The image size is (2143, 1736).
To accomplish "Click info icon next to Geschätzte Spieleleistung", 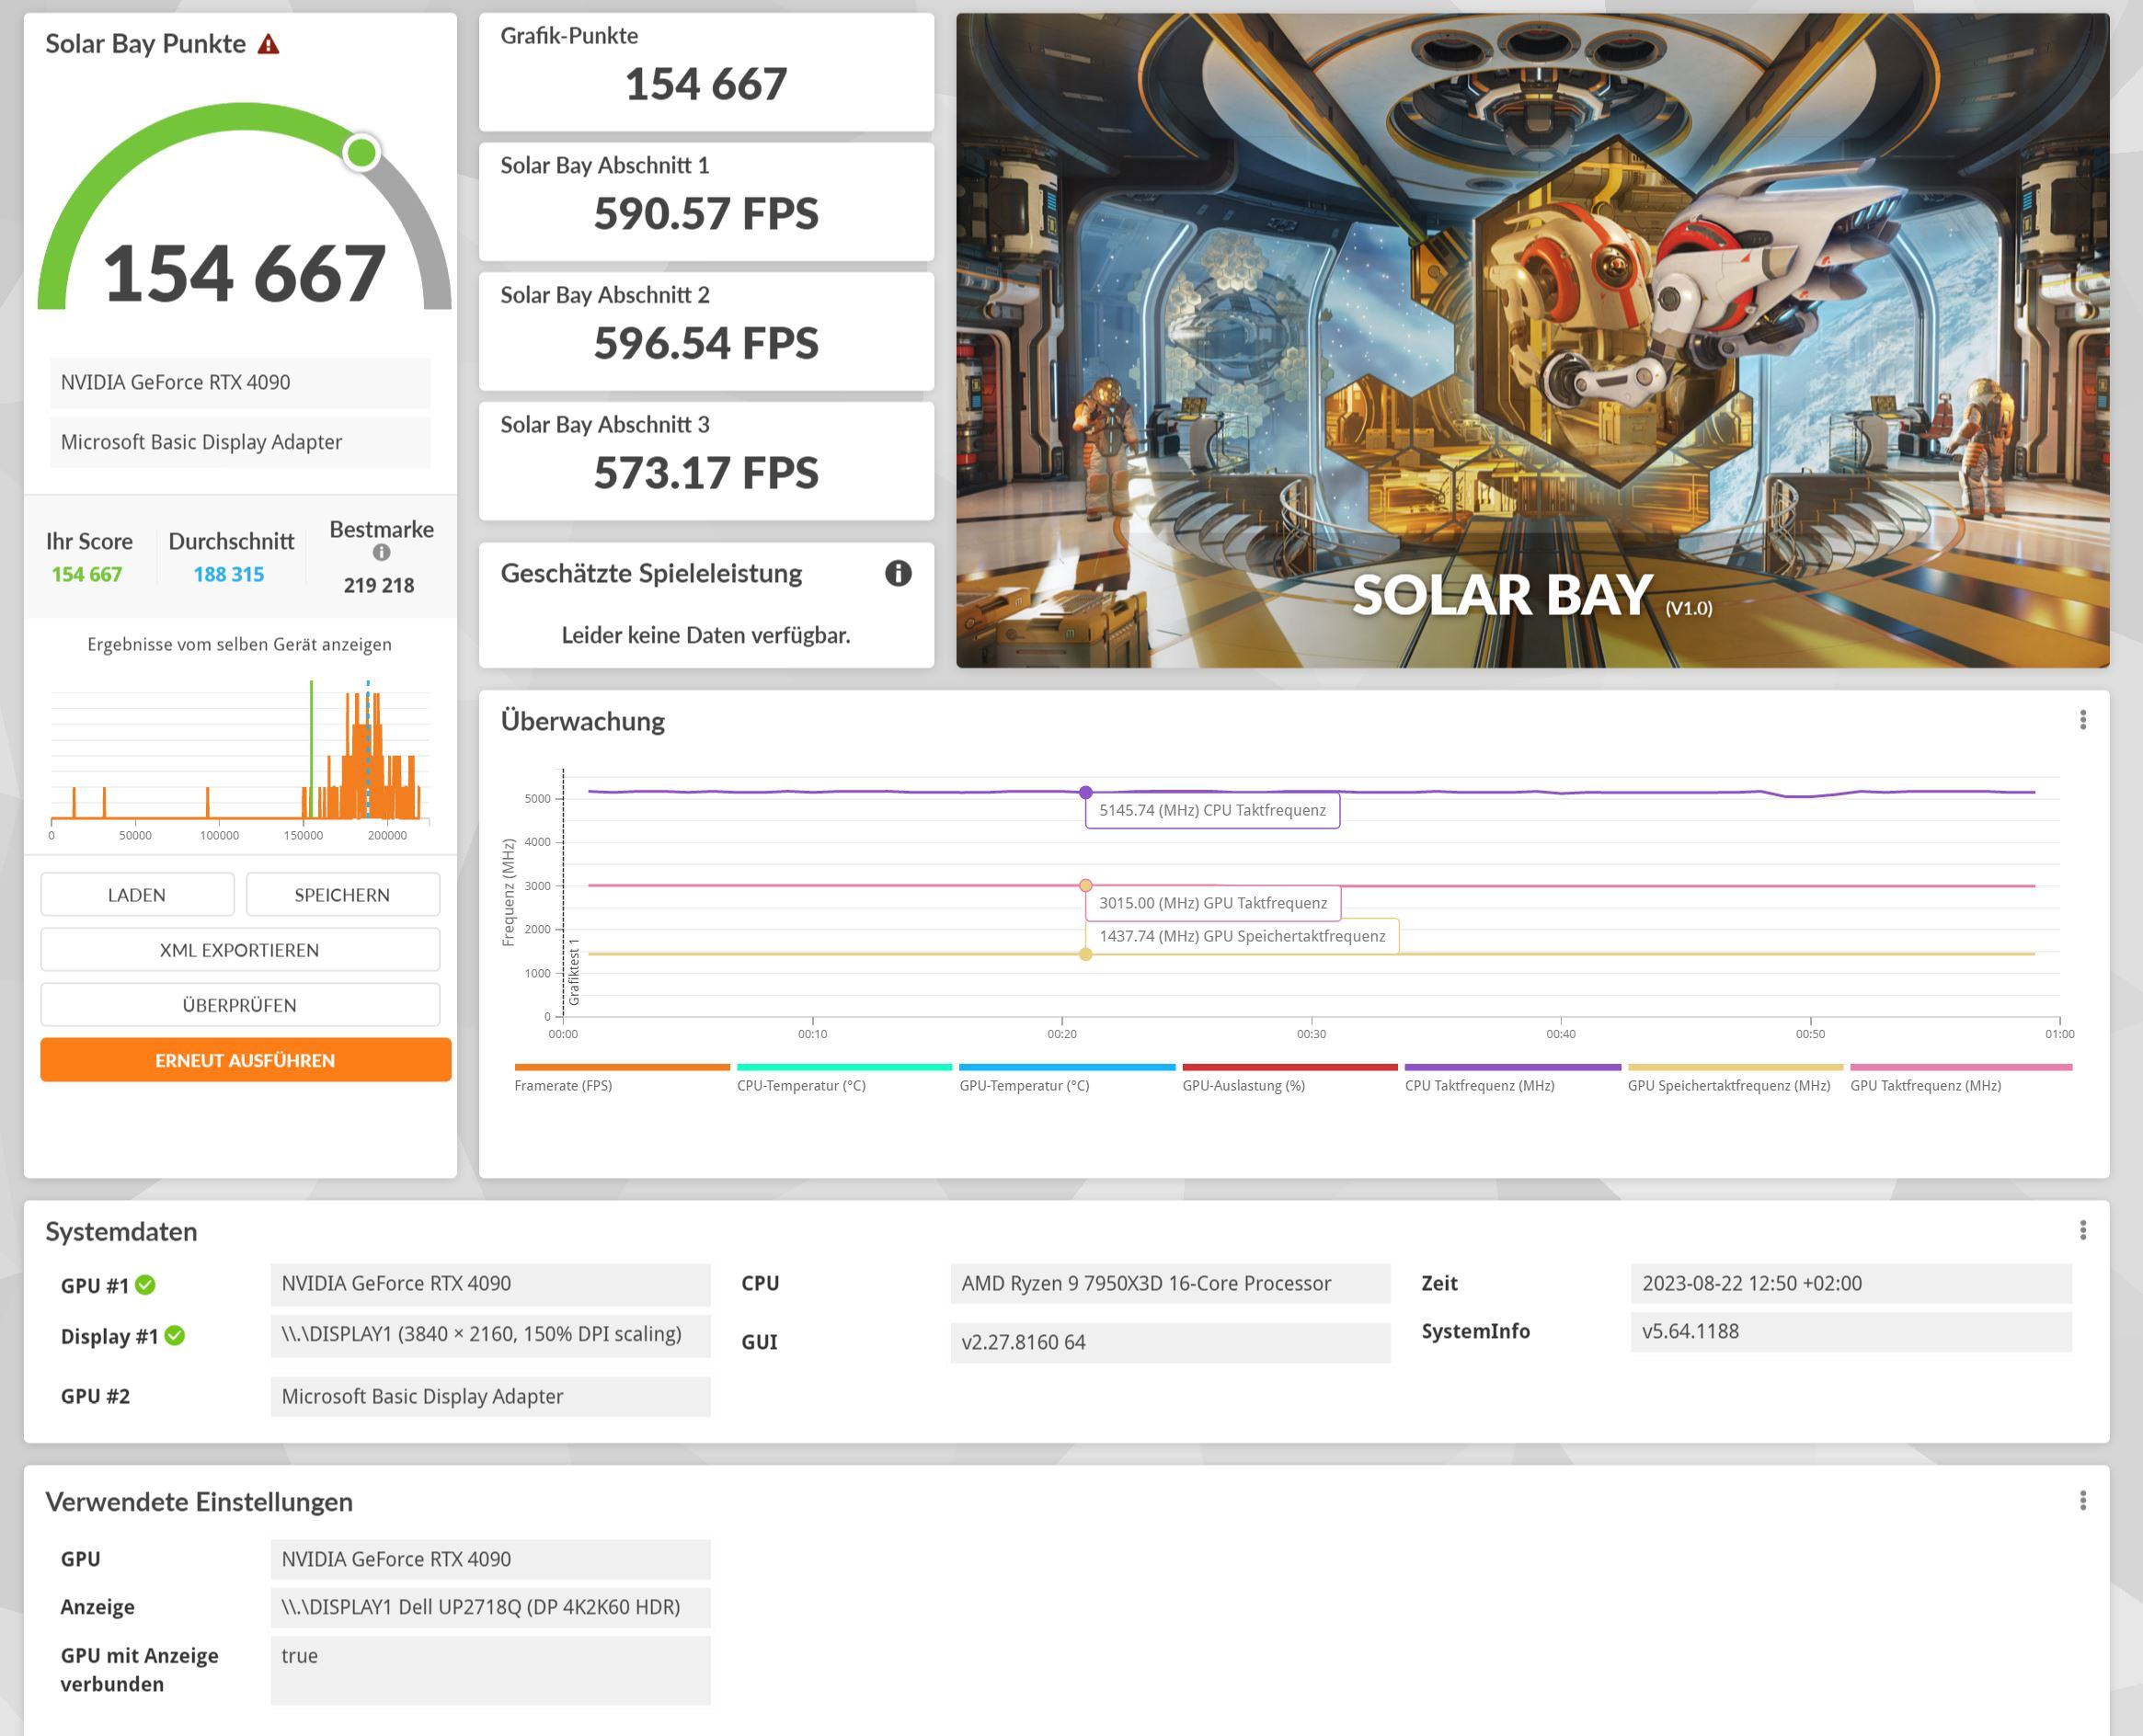I will 897,573.
